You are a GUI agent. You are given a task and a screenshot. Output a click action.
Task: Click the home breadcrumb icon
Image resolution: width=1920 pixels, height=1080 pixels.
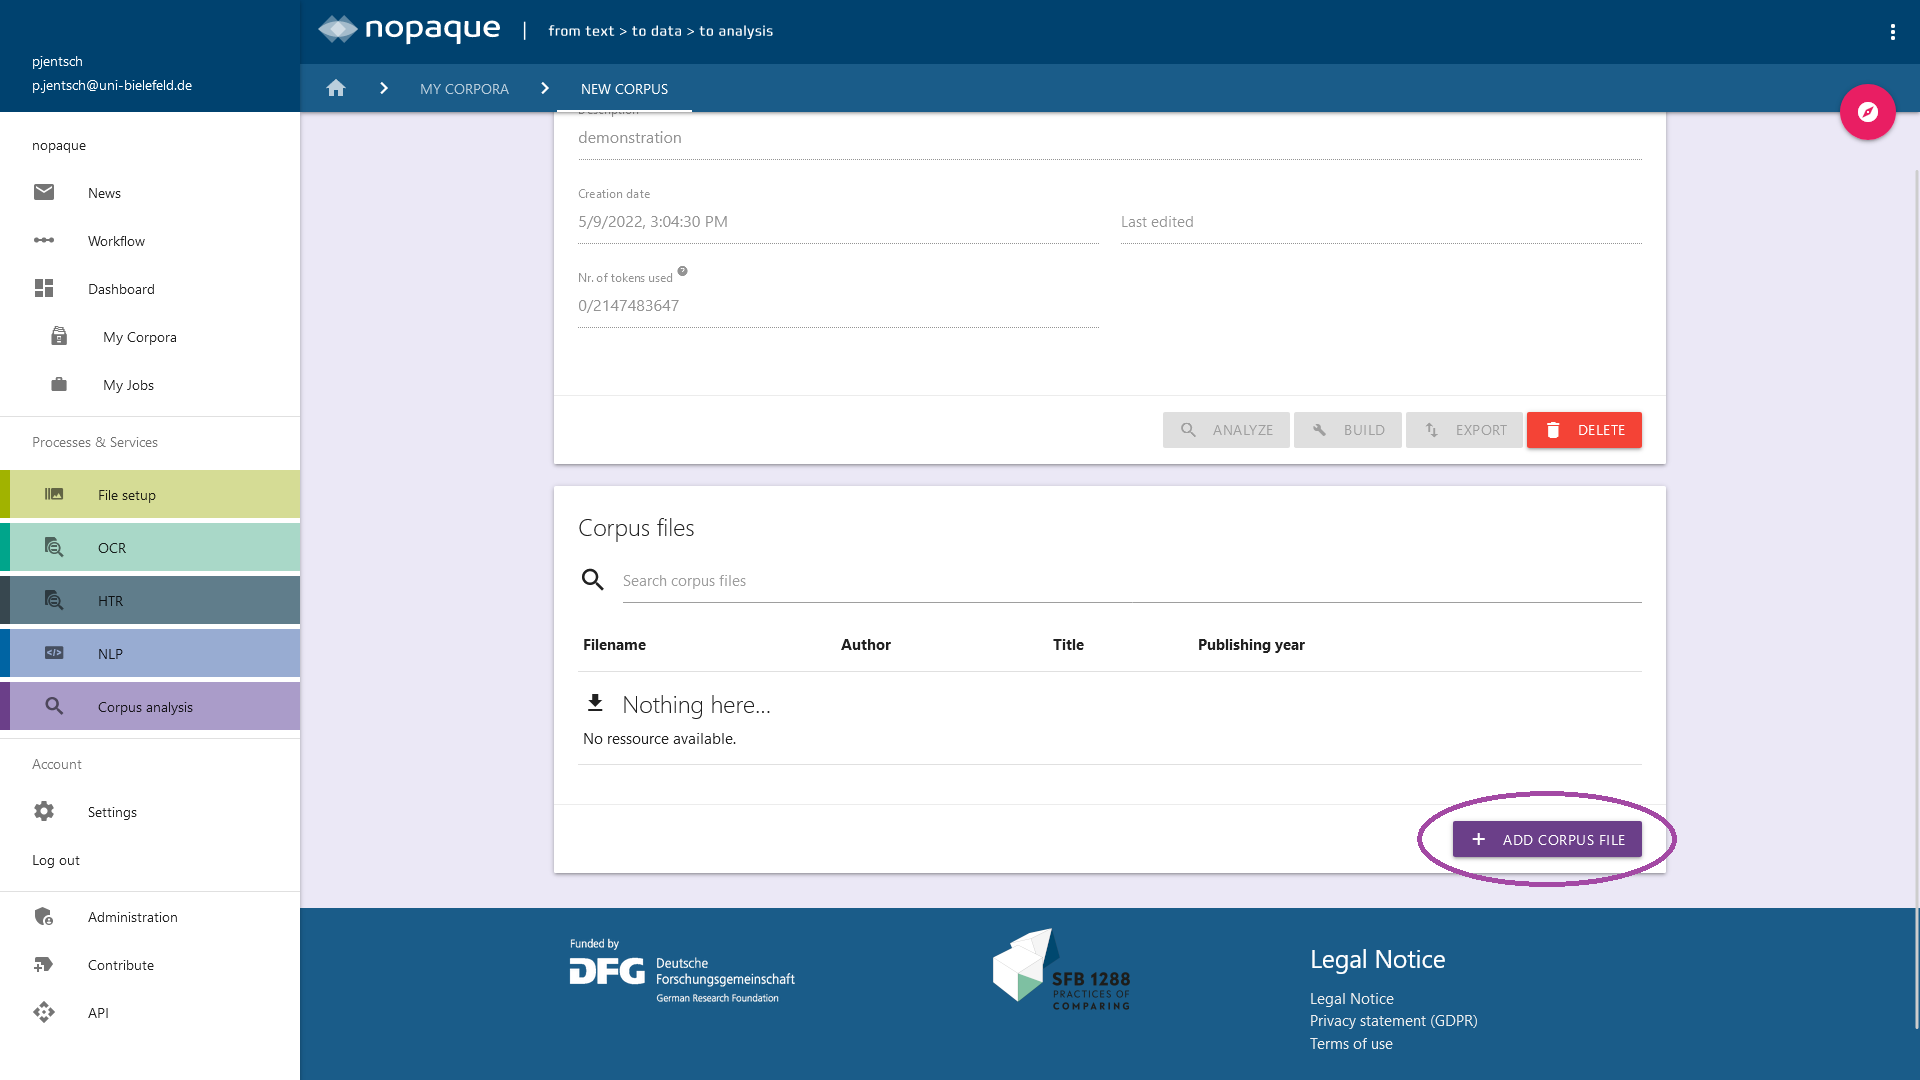click(x=336, y=88)
